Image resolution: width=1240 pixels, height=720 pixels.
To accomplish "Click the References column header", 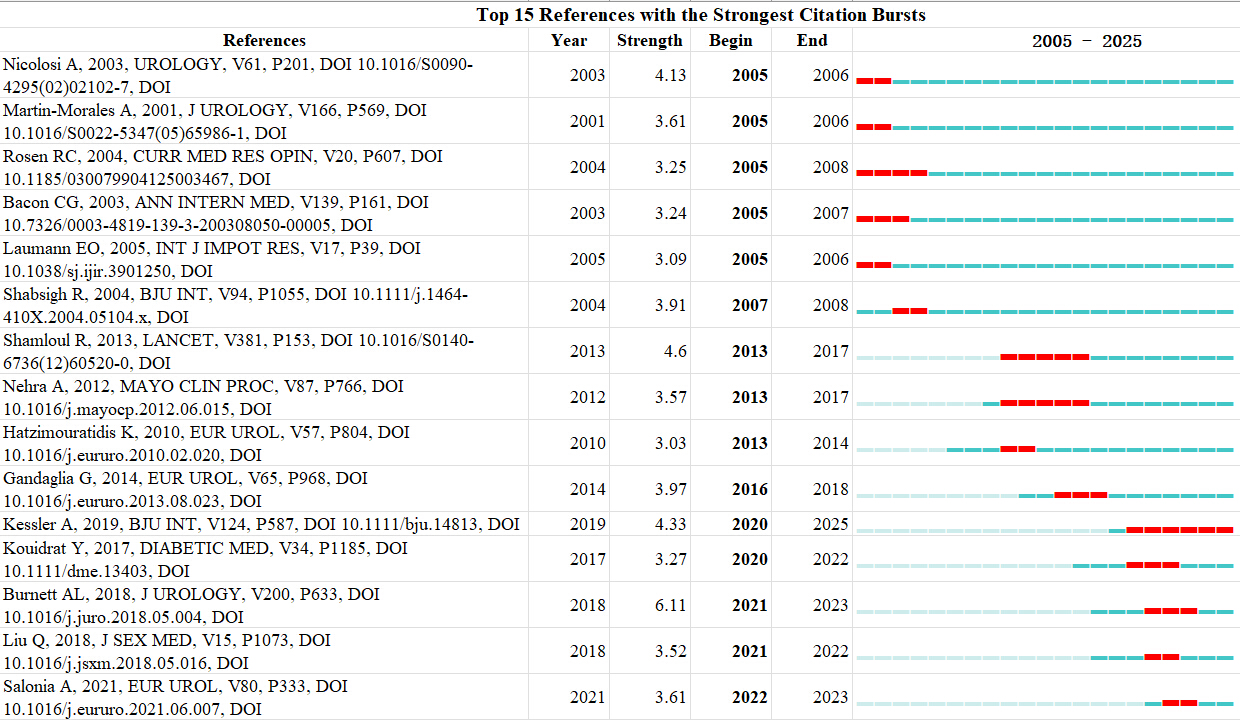I will click(x=264, y=40).
